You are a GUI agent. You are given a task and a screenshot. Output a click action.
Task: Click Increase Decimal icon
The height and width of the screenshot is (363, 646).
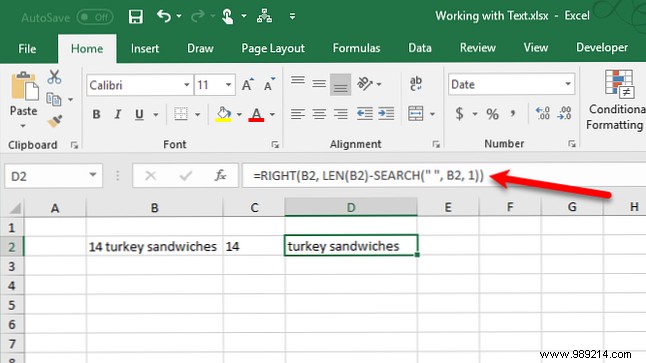(543, 113)
